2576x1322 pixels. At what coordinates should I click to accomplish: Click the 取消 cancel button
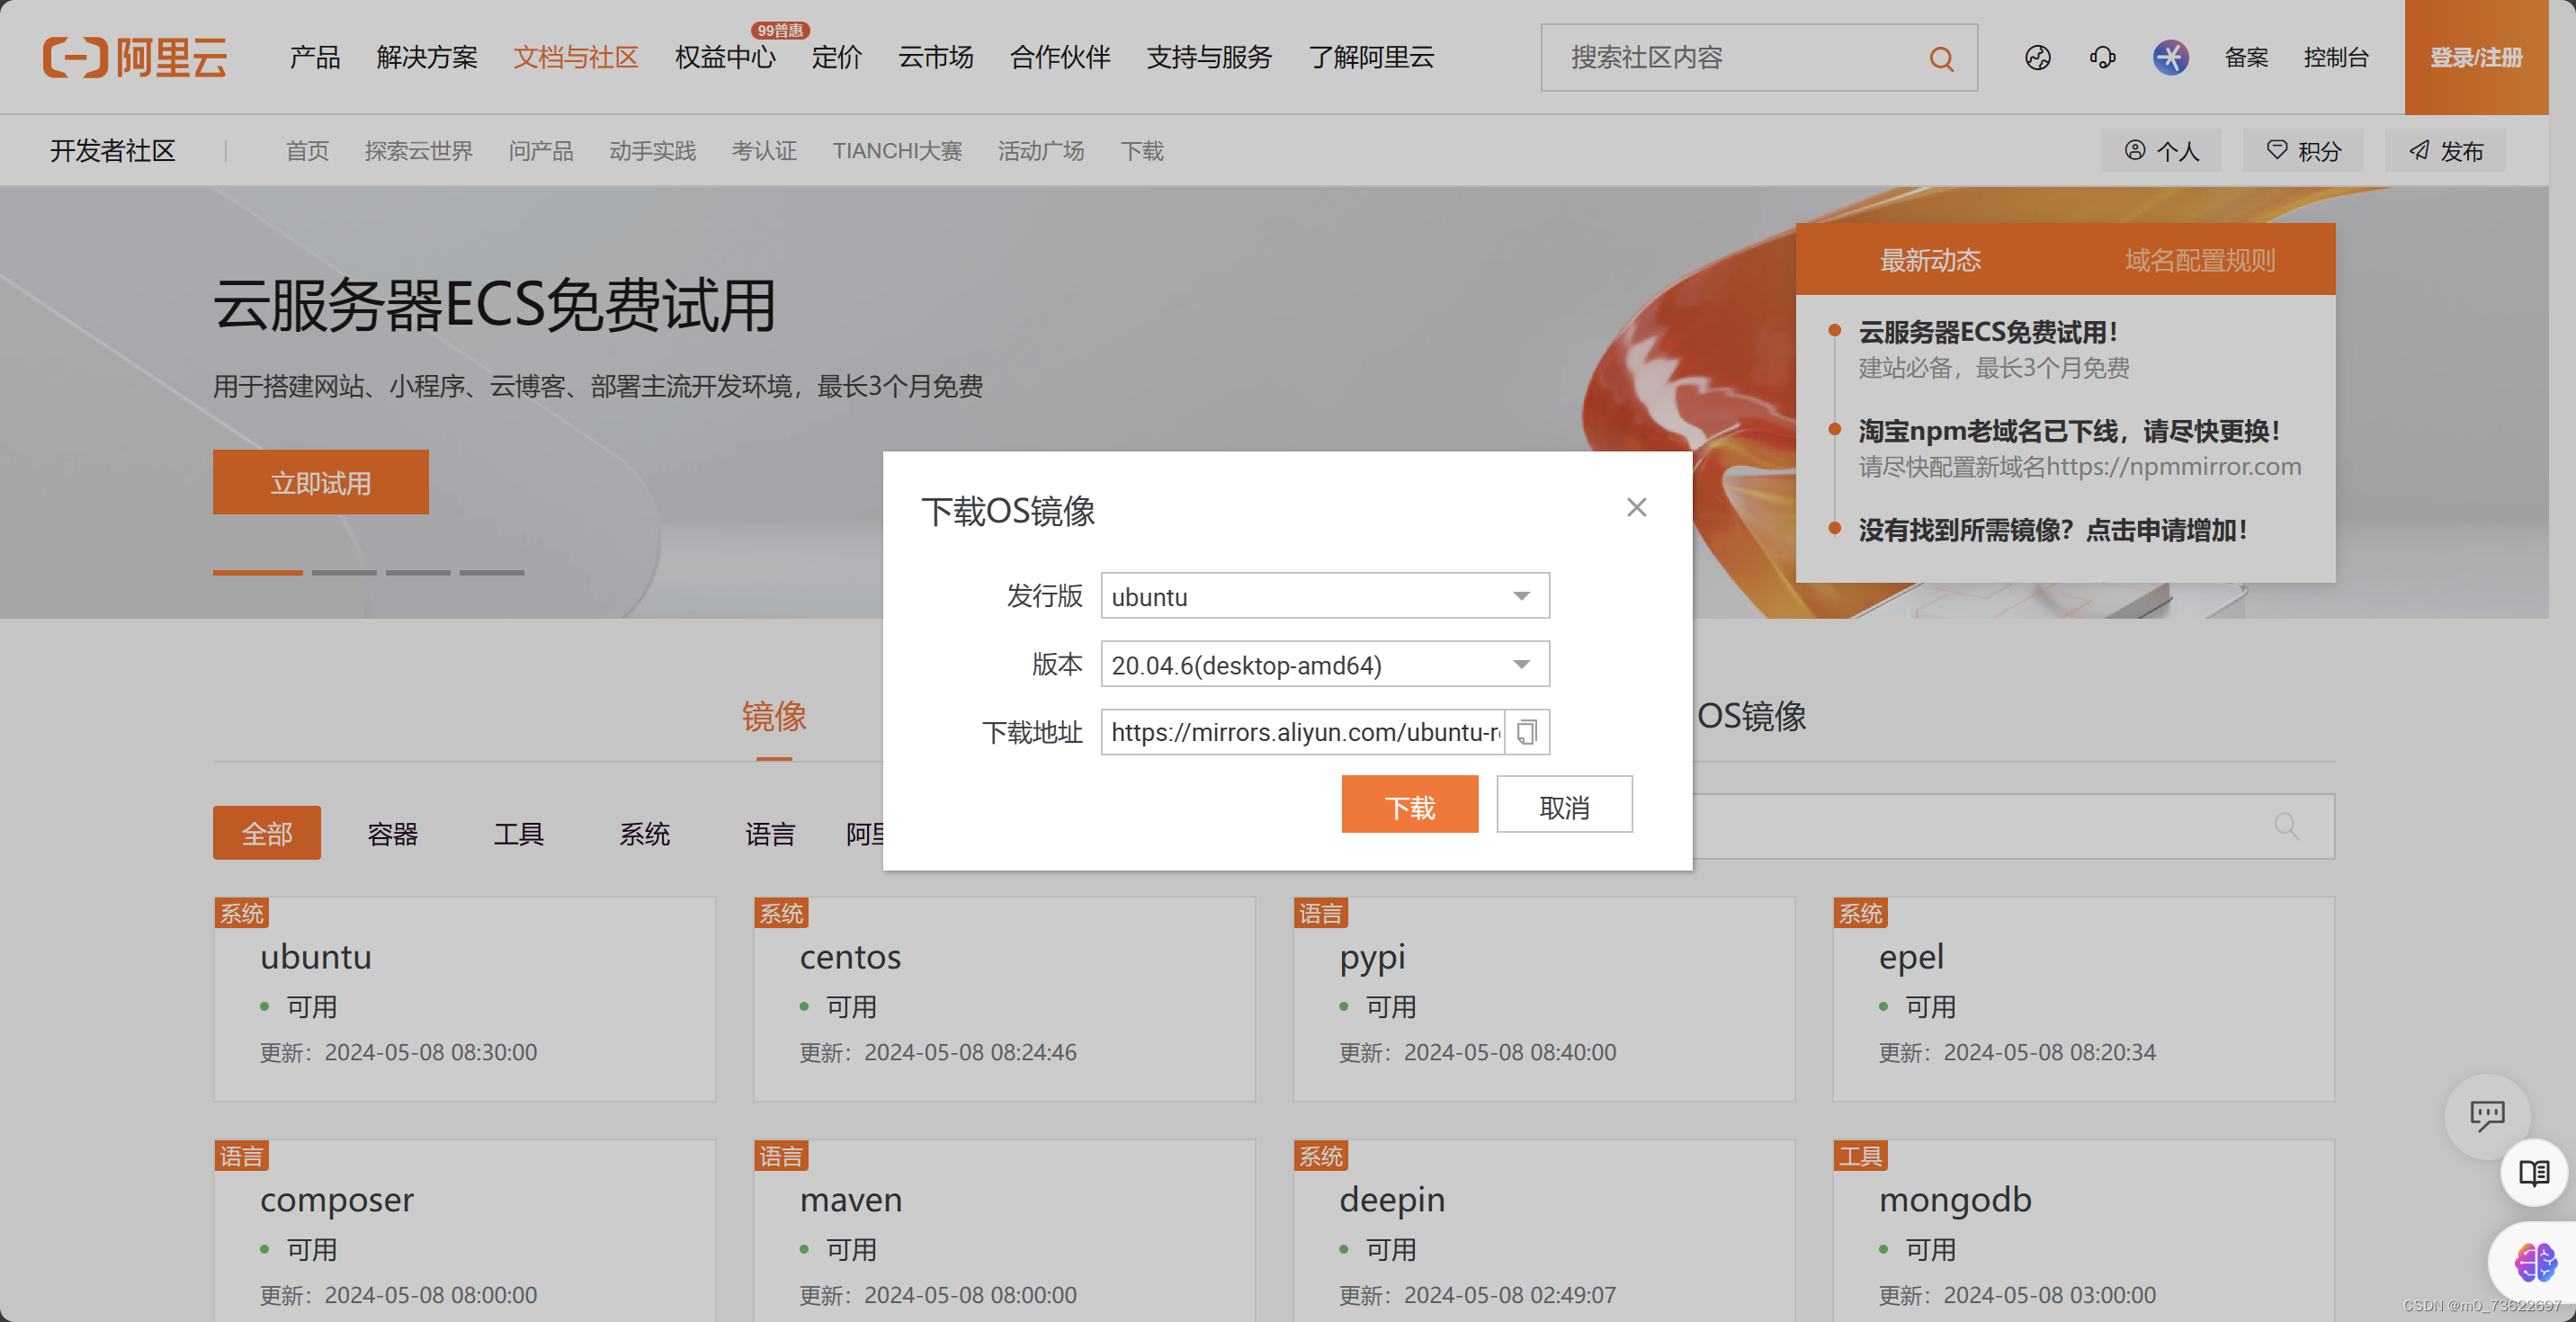1564,805
